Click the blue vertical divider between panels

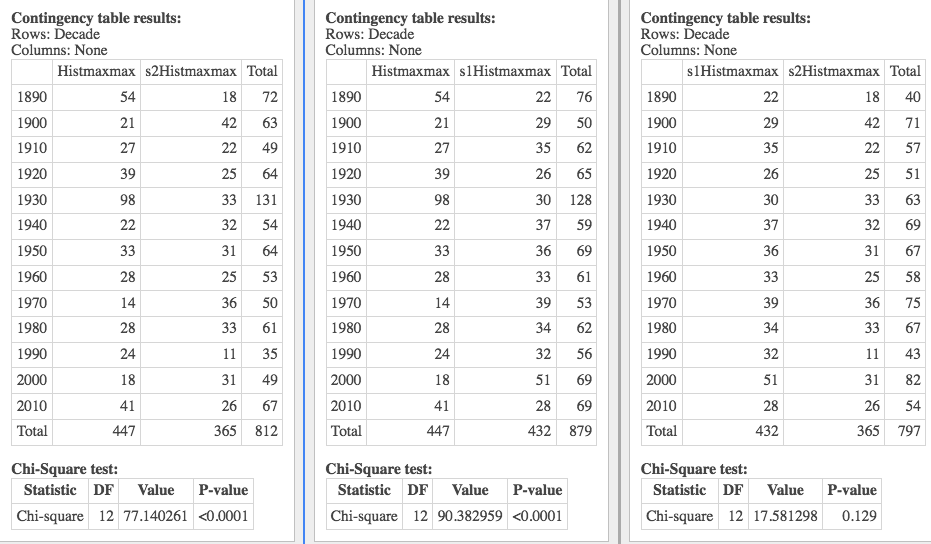304,272
